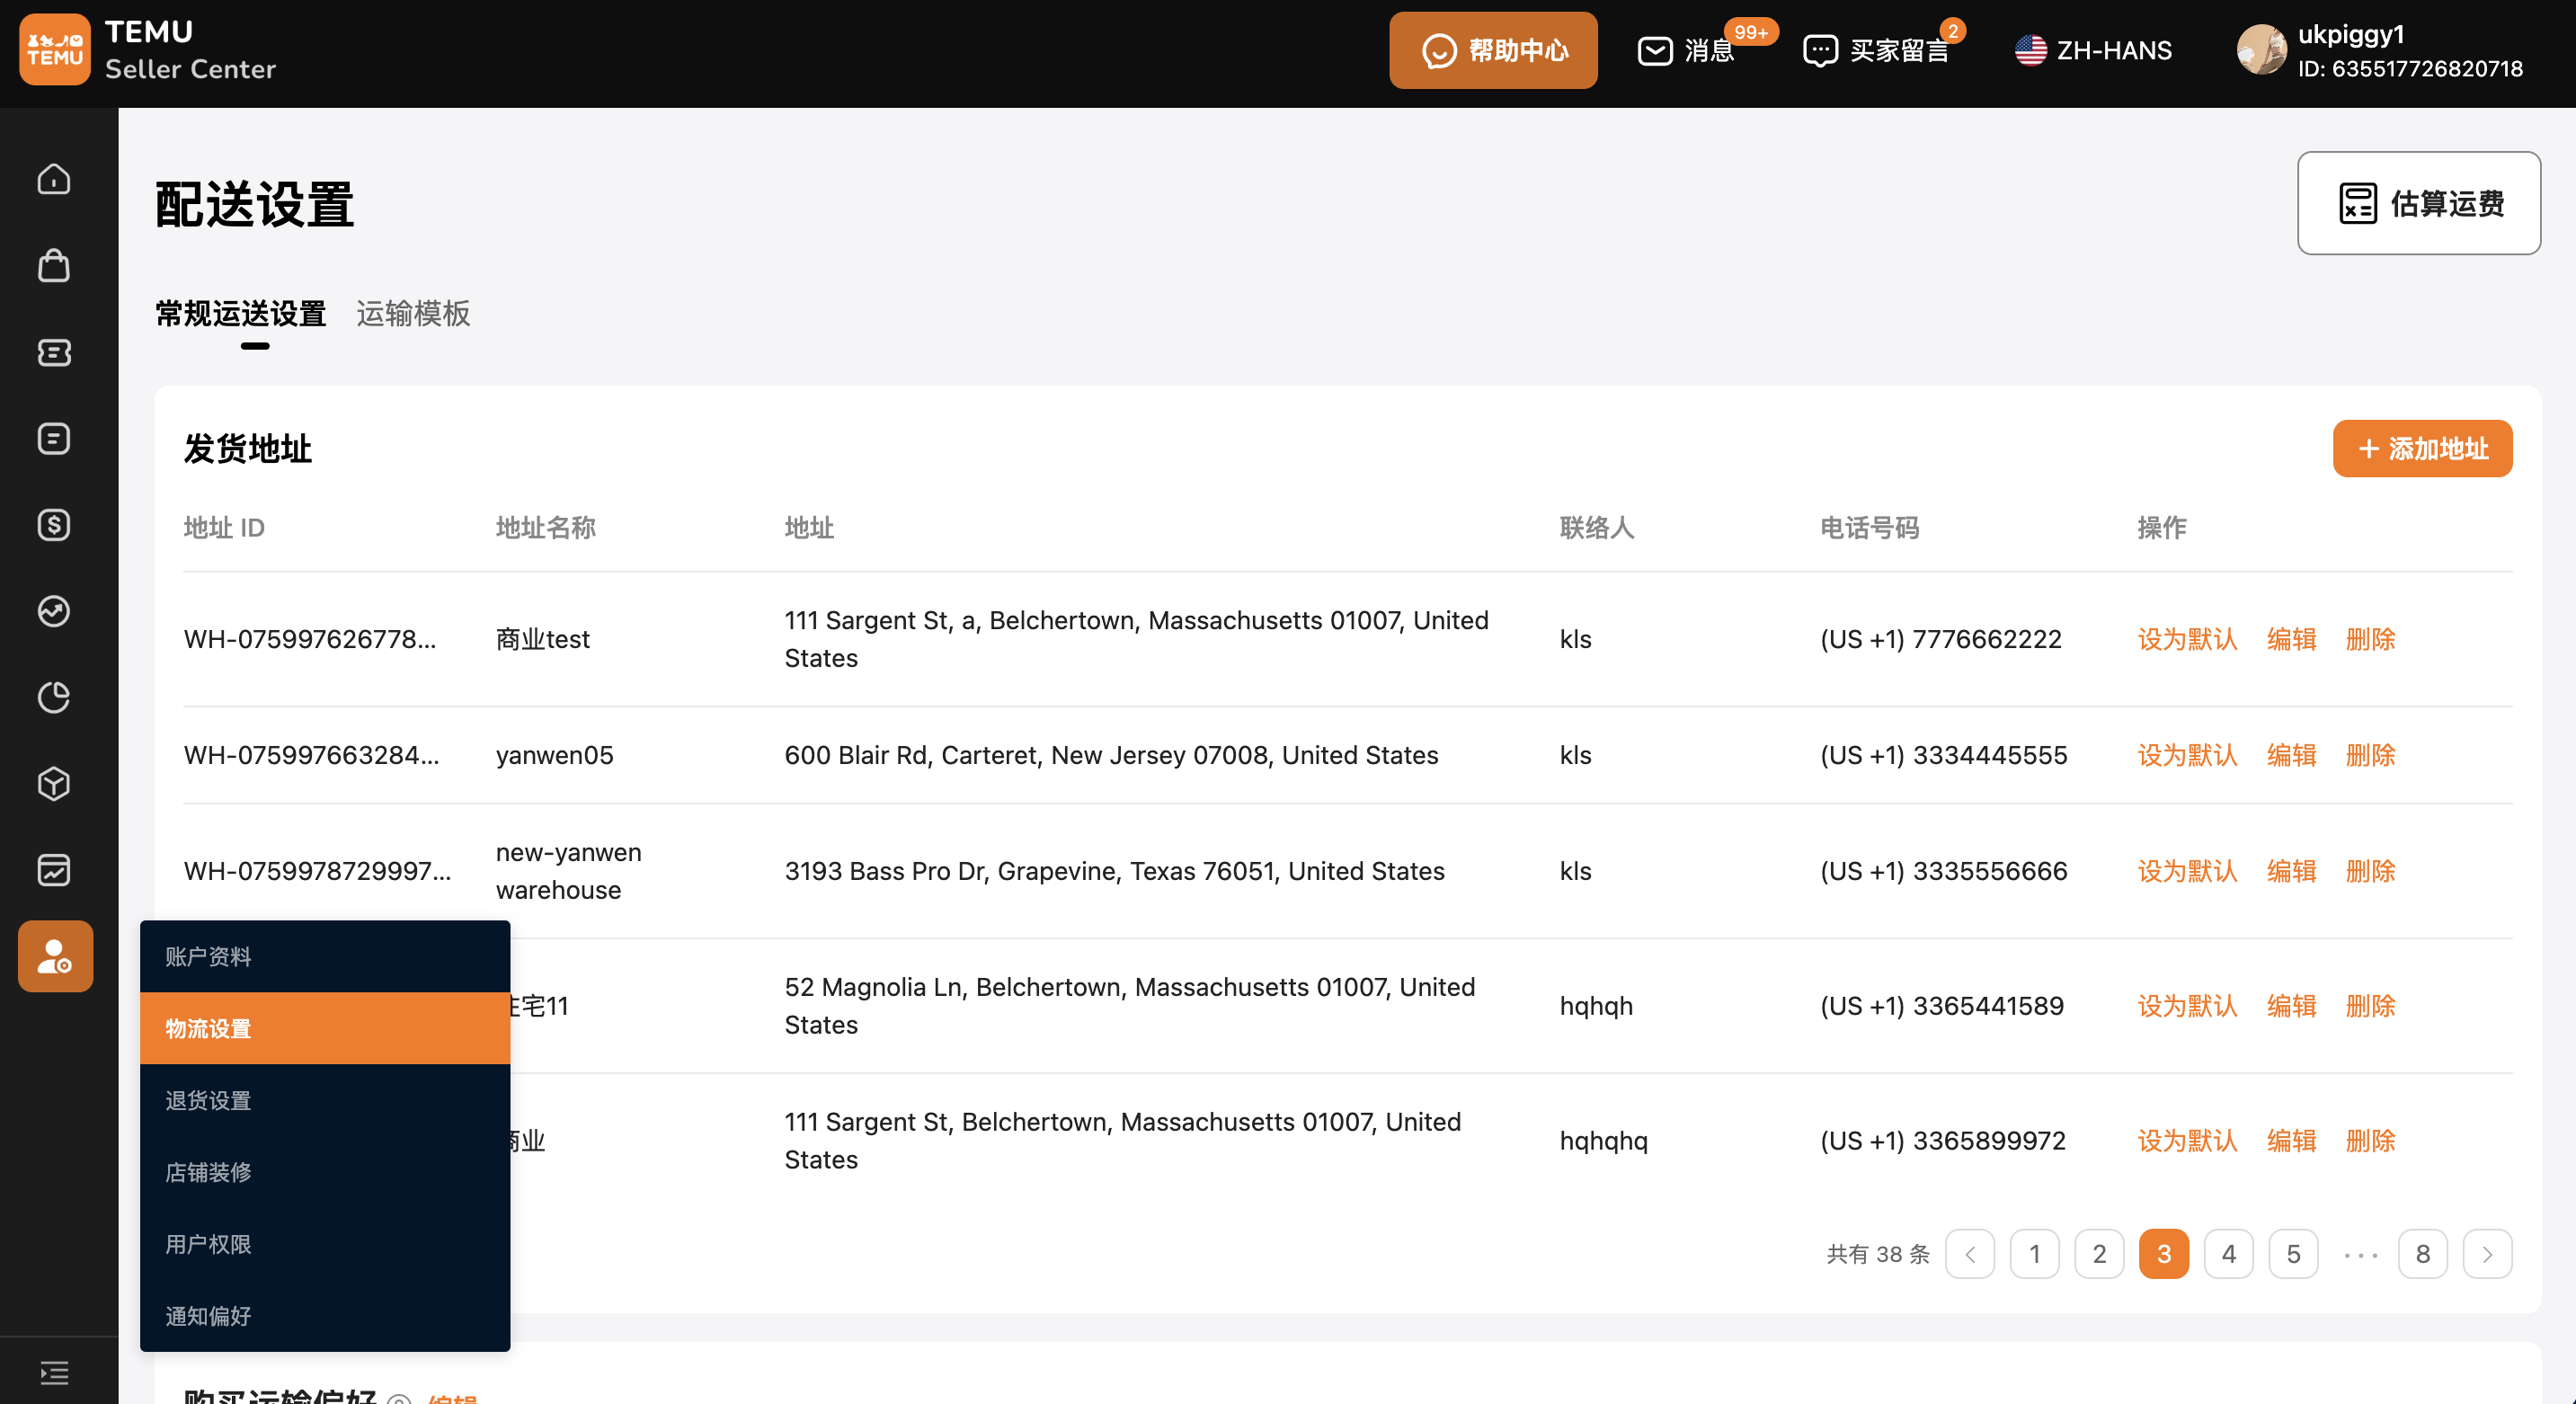This screenshot has height=1404, width=2576.
Task: Open the dollar sign finance icon
Action: coord(54,525)
